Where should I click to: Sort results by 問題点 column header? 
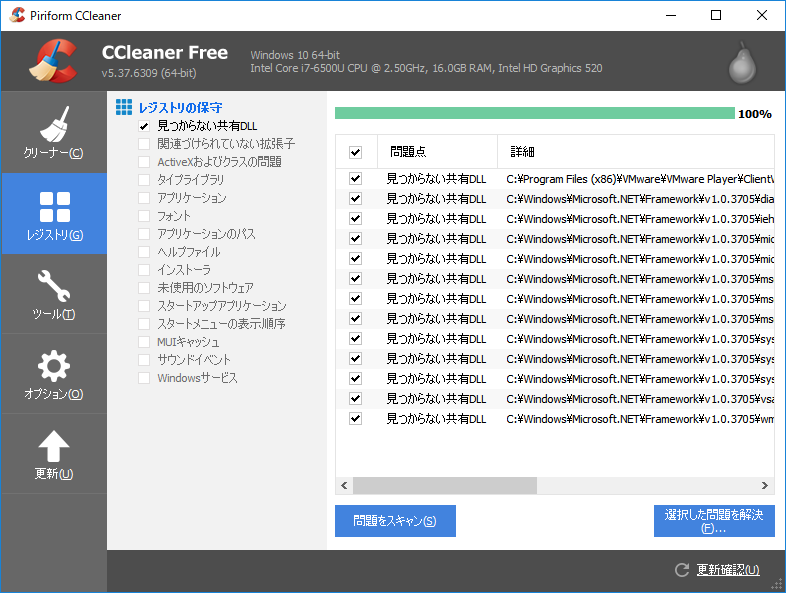(437, 151)
